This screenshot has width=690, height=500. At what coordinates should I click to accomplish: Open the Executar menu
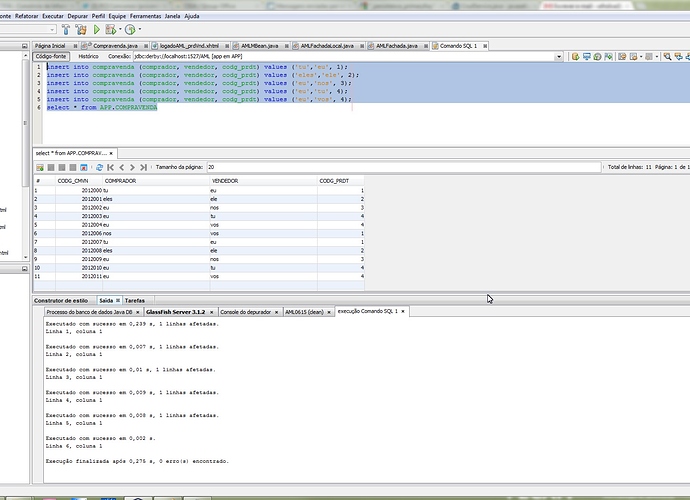(x=53, y=16)
